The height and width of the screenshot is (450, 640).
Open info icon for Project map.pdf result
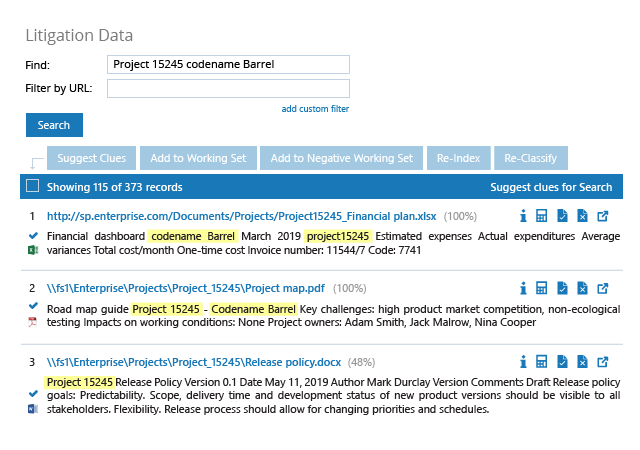pyautogui.click(x=523, y=288)
